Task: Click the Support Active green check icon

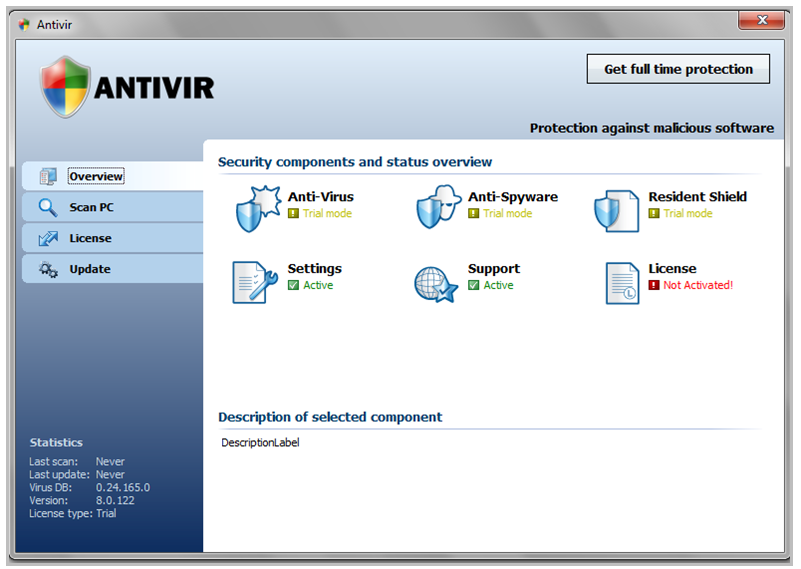Action: point(474,285)
